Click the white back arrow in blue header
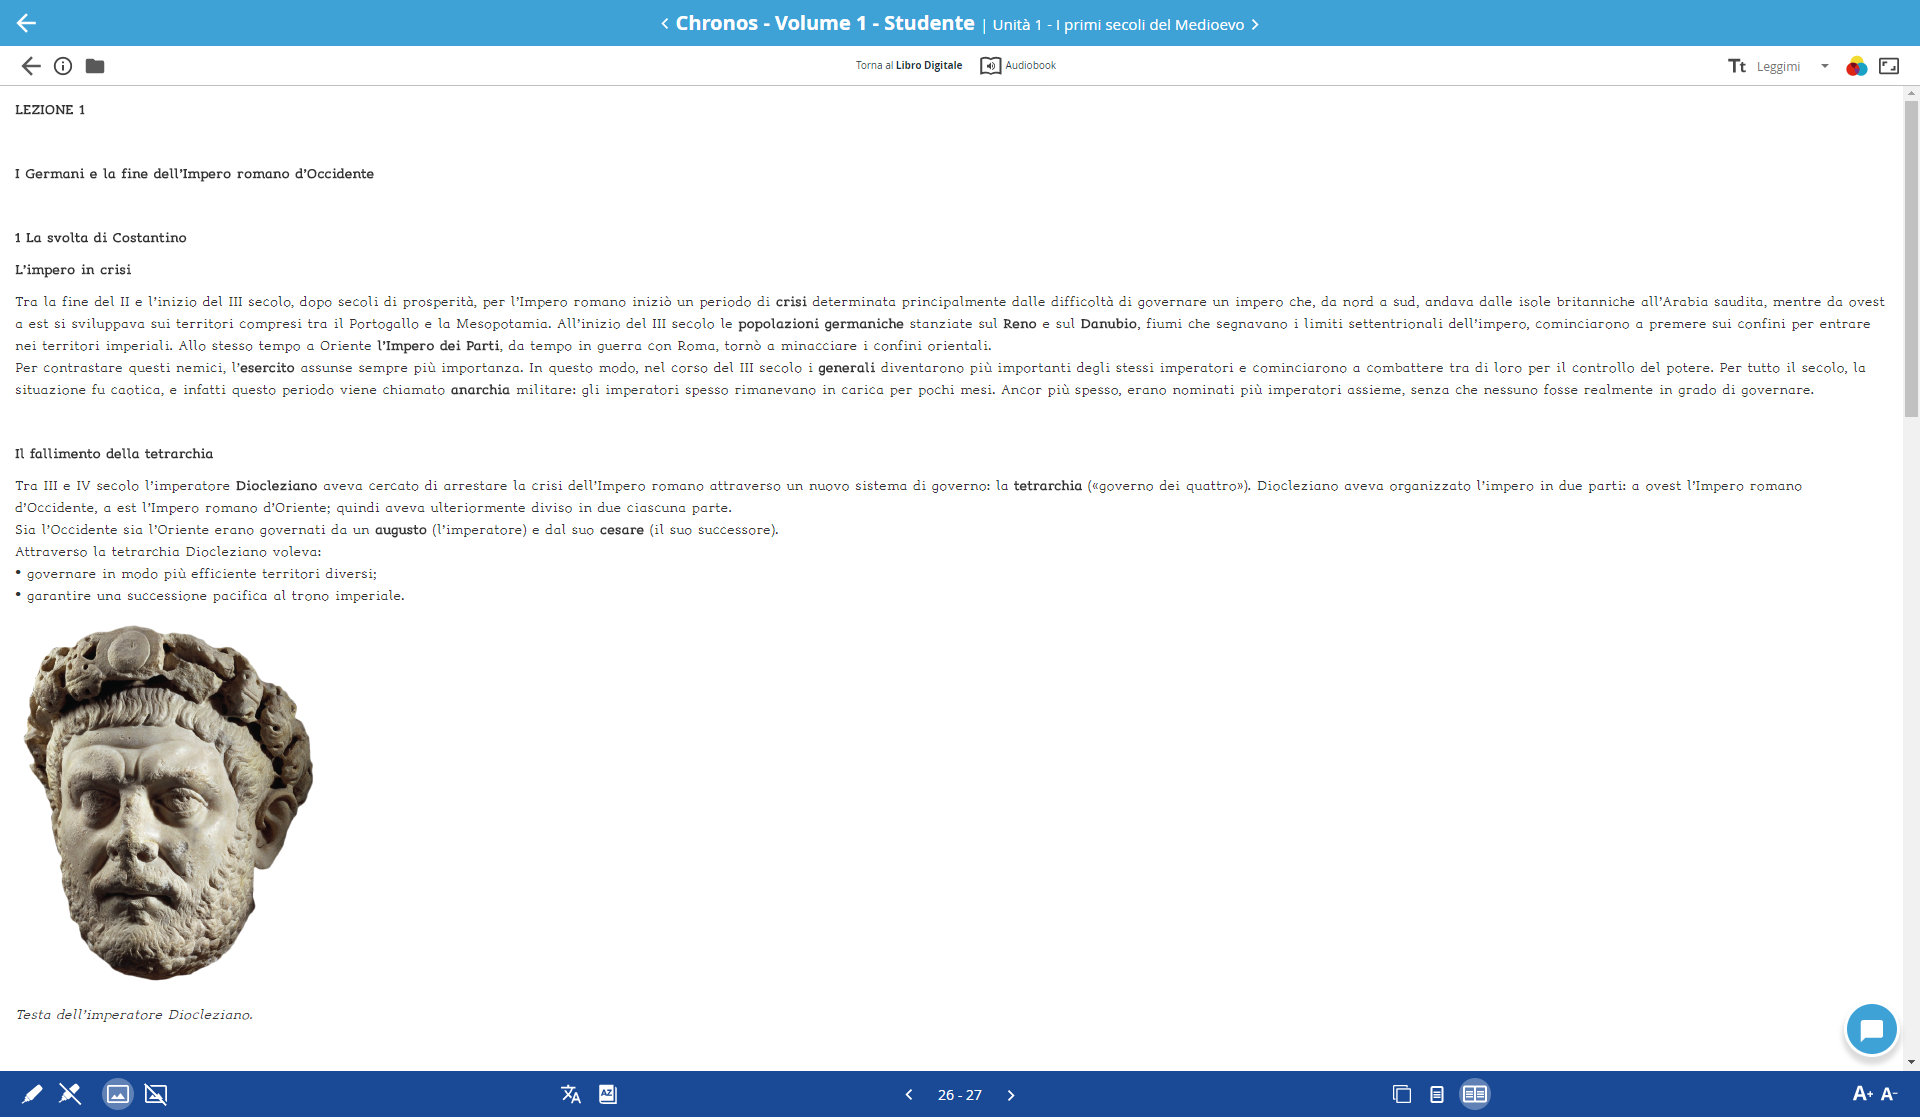Screen dimensions: 1920x1117 (x=26, y=22)
